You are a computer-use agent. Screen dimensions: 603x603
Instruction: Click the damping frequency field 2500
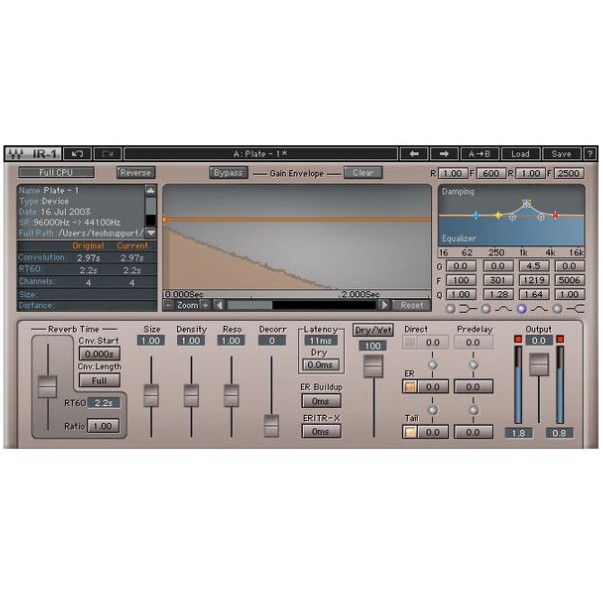tap(569, 173)
